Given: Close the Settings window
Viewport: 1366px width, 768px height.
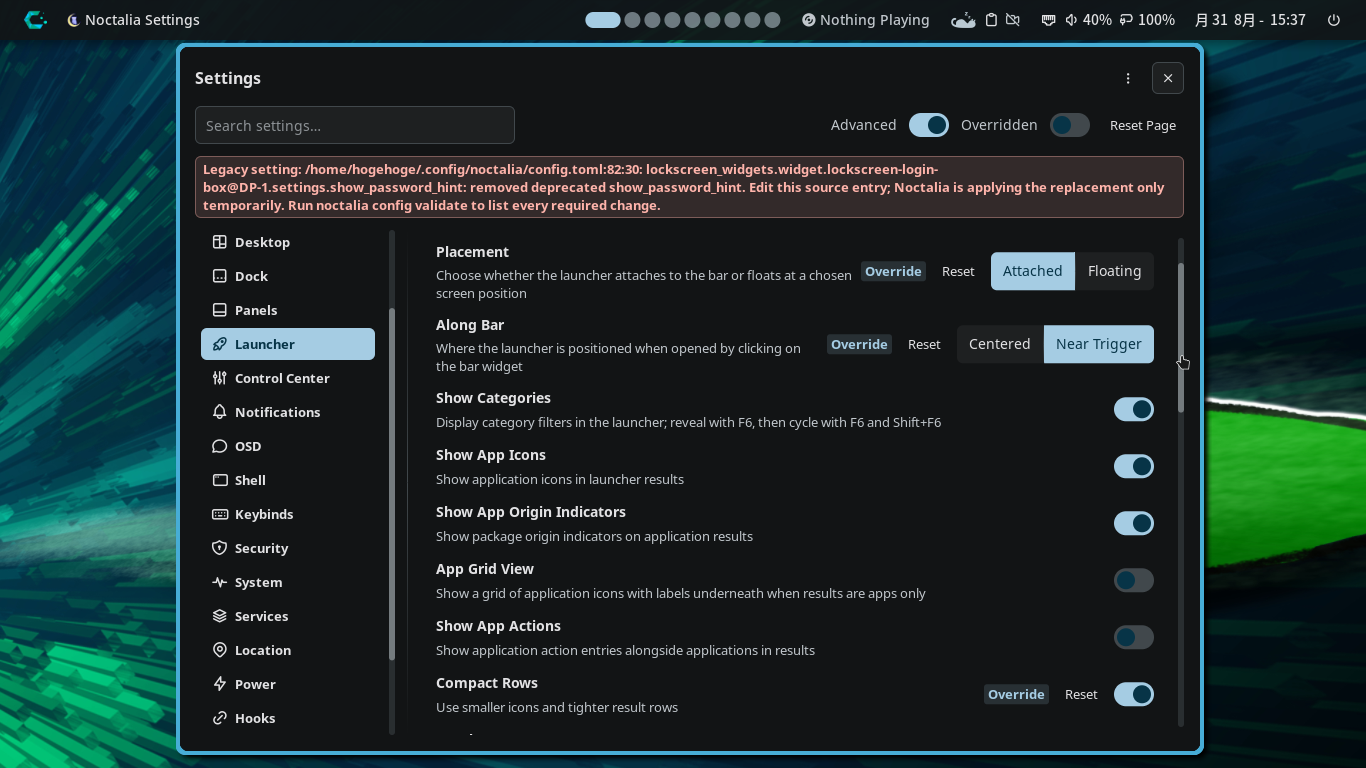Looking at the screenshot, I should pyautogui.click(x=1168, y=78).
